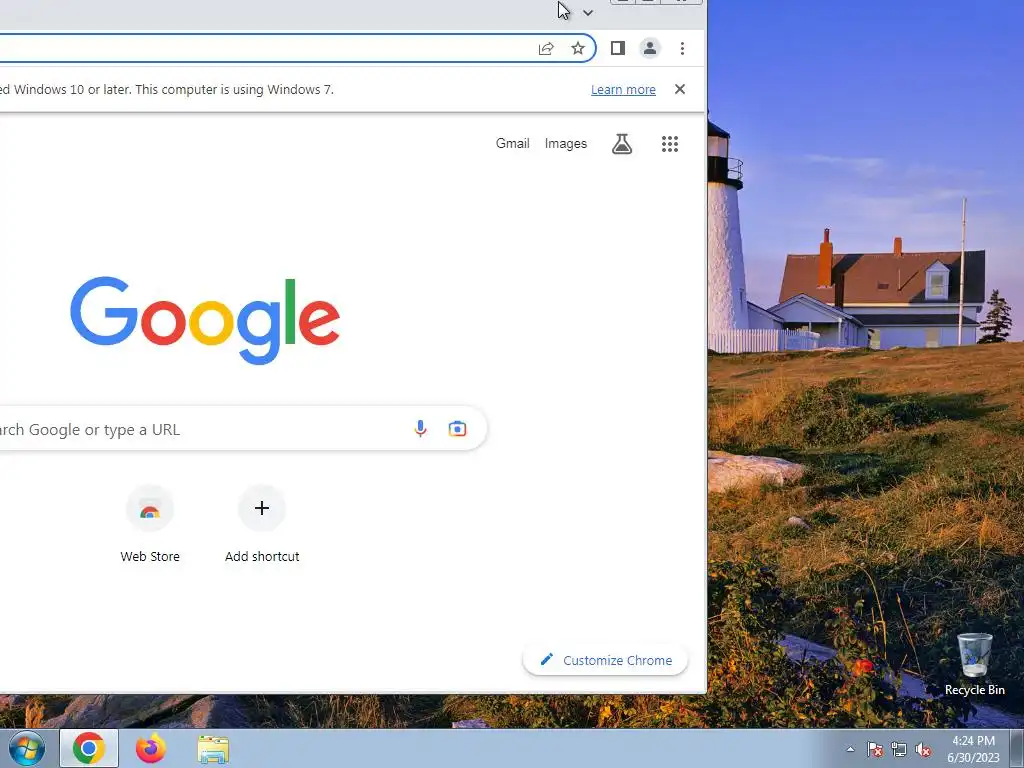Open Action Center flag icon
The height and width of the screenshot is (768, 1024).
tap(875, 749)
